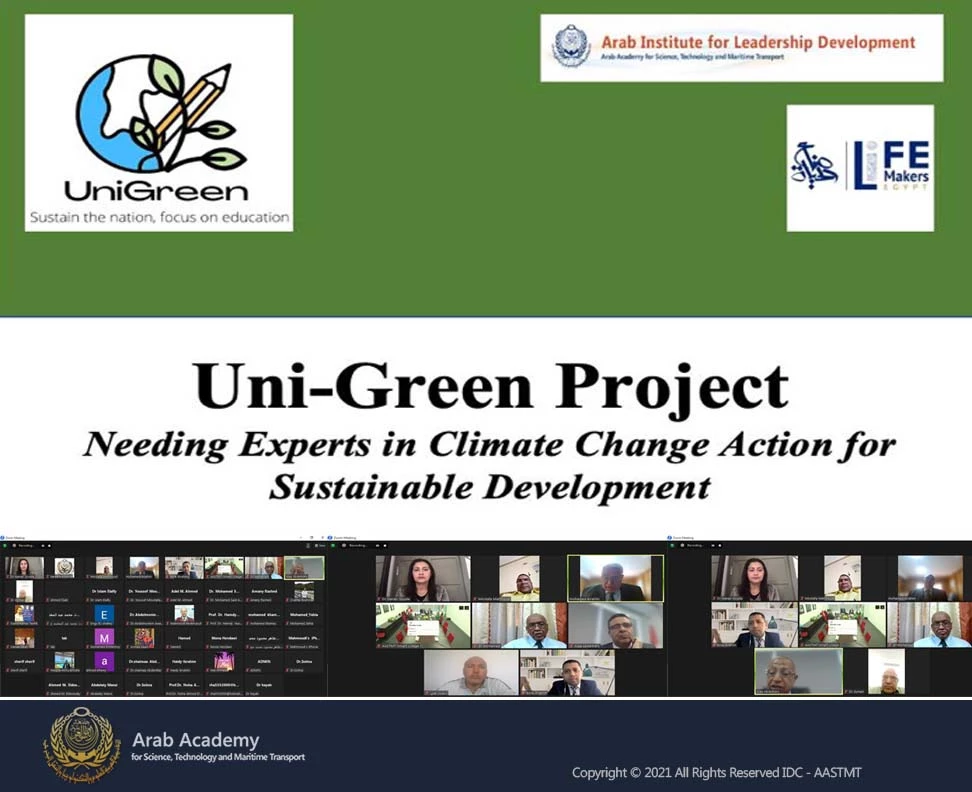Click the purple 'M' avatar participant tile

(104, 638)
